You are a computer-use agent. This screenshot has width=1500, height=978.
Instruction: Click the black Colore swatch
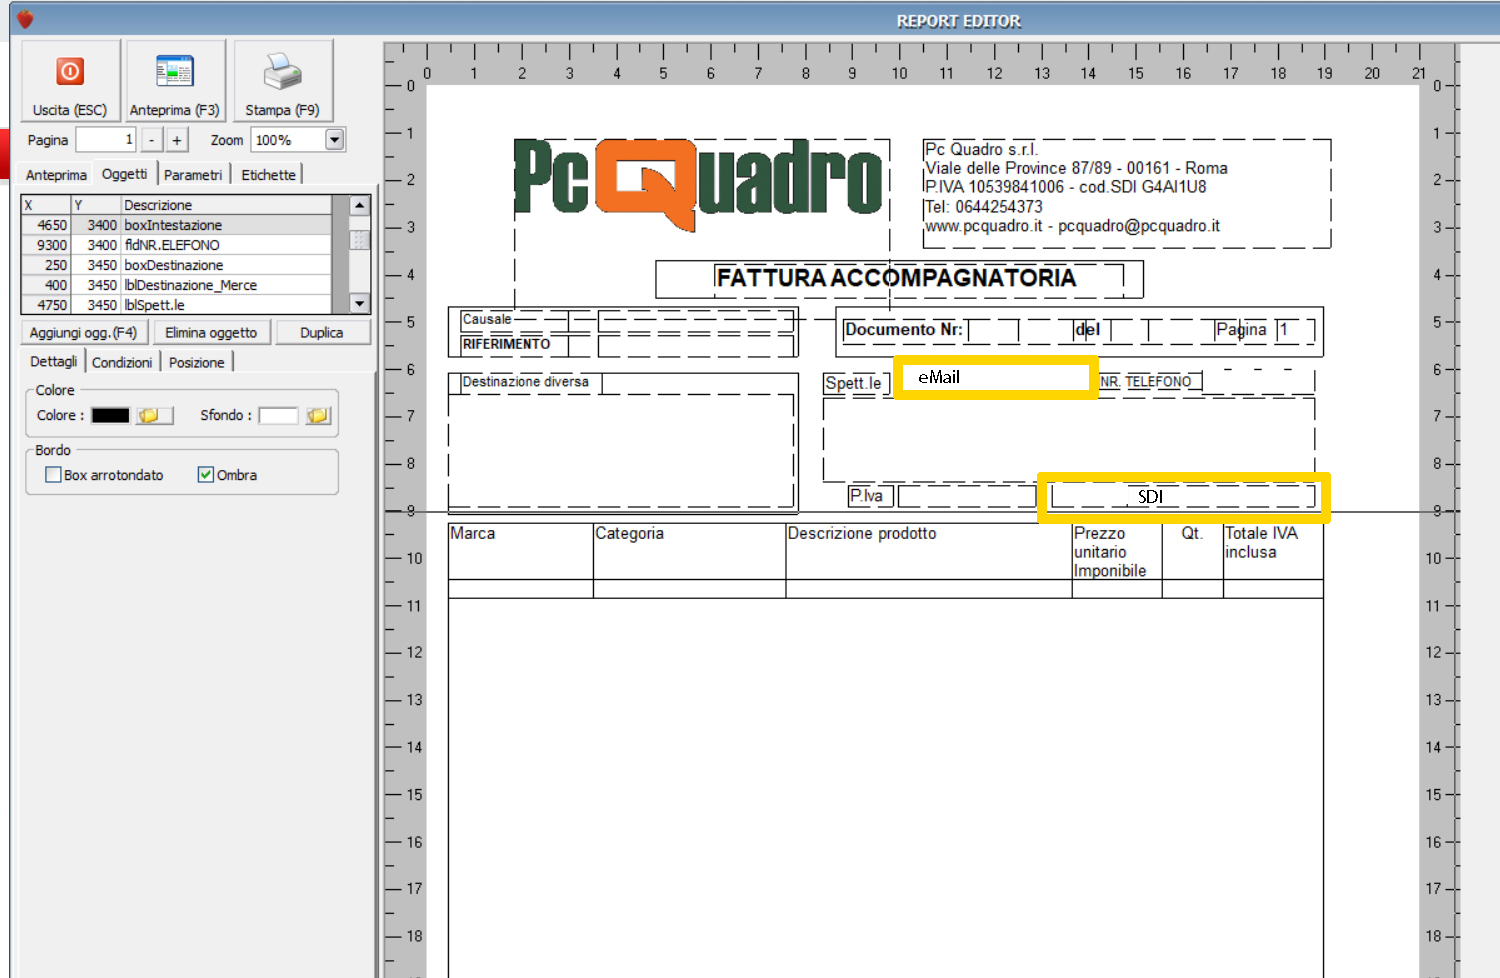[111, 415]
